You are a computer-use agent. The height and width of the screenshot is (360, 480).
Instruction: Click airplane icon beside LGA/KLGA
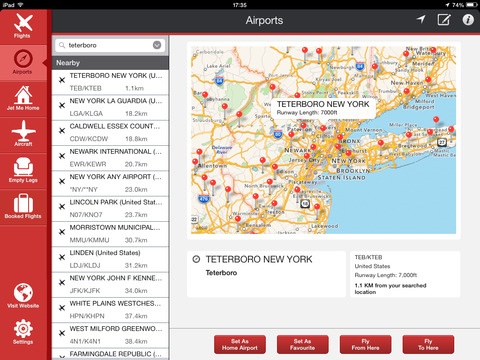click(x=62, y=105)
